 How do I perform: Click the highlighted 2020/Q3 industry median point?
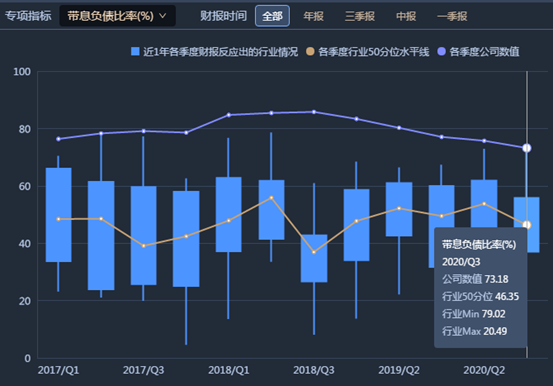coord(527,225)
